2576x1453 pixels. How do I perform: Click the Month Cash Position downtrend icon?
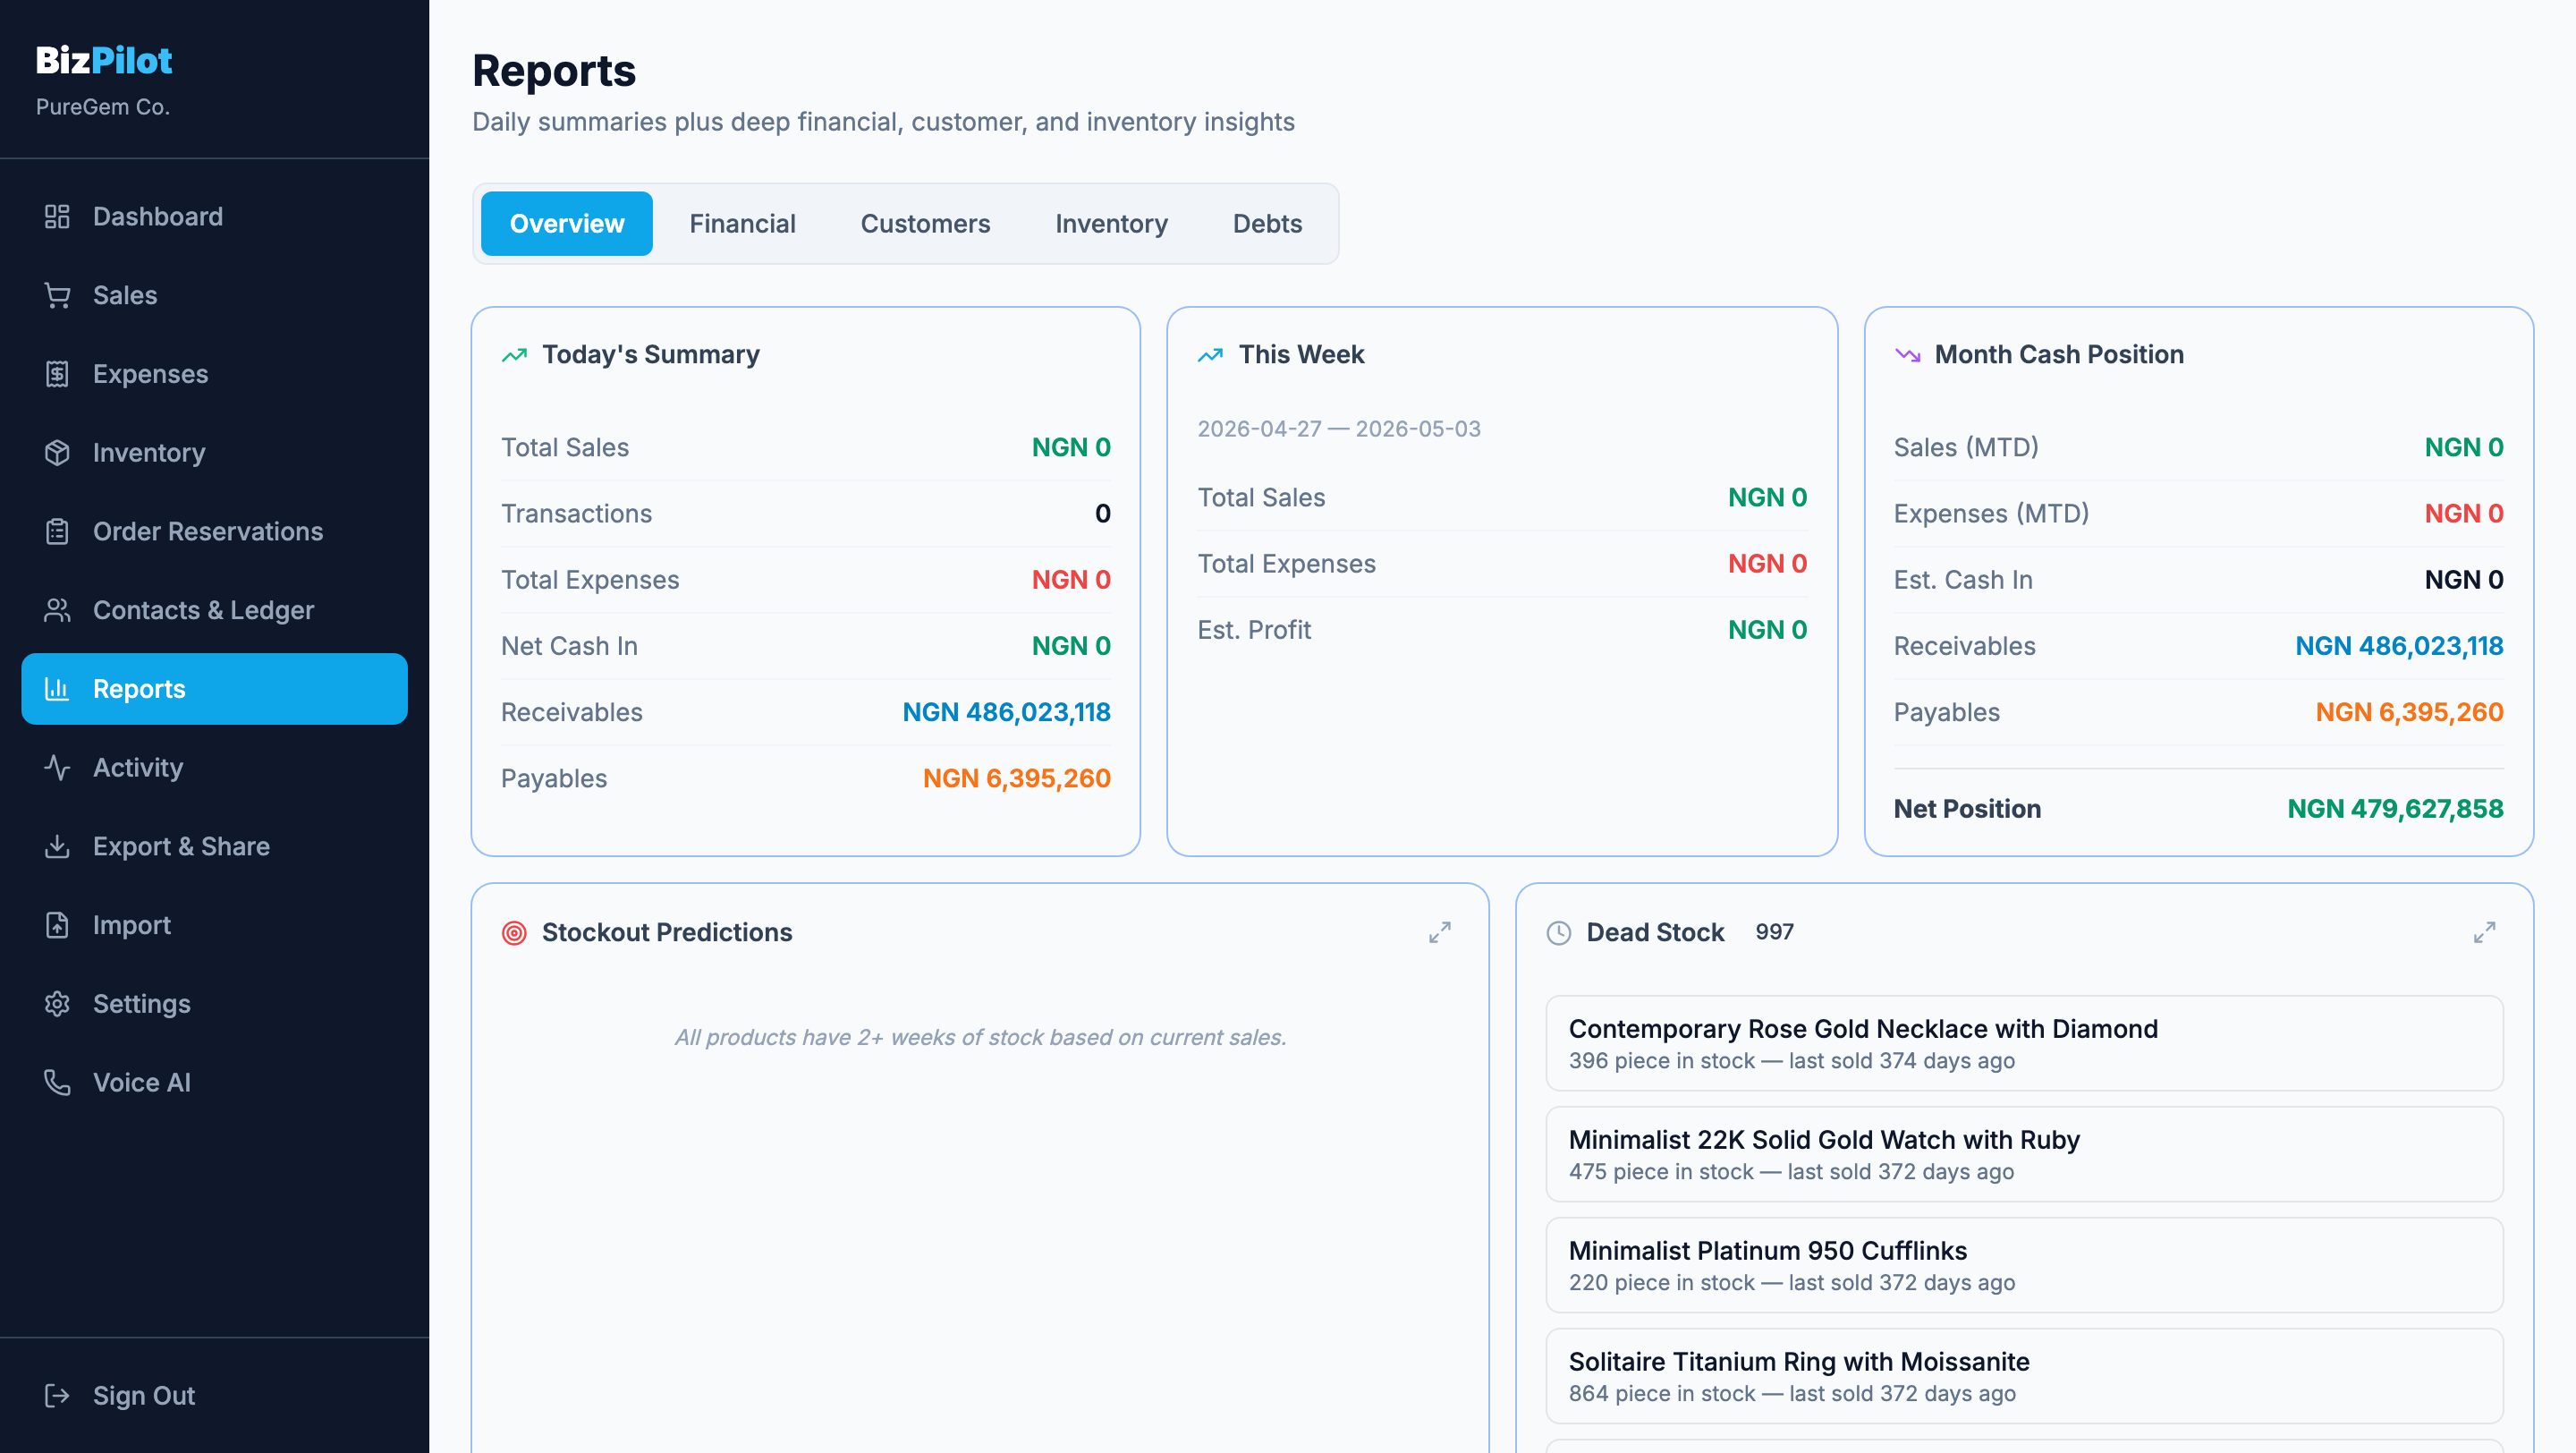pyautogui.click(x=1907, y=355)
